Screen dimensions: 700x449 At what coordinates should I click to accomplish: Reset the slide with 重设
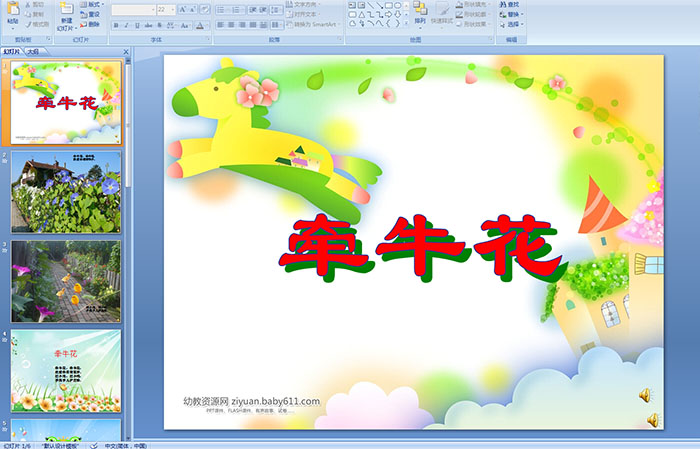tap(90, 14)
